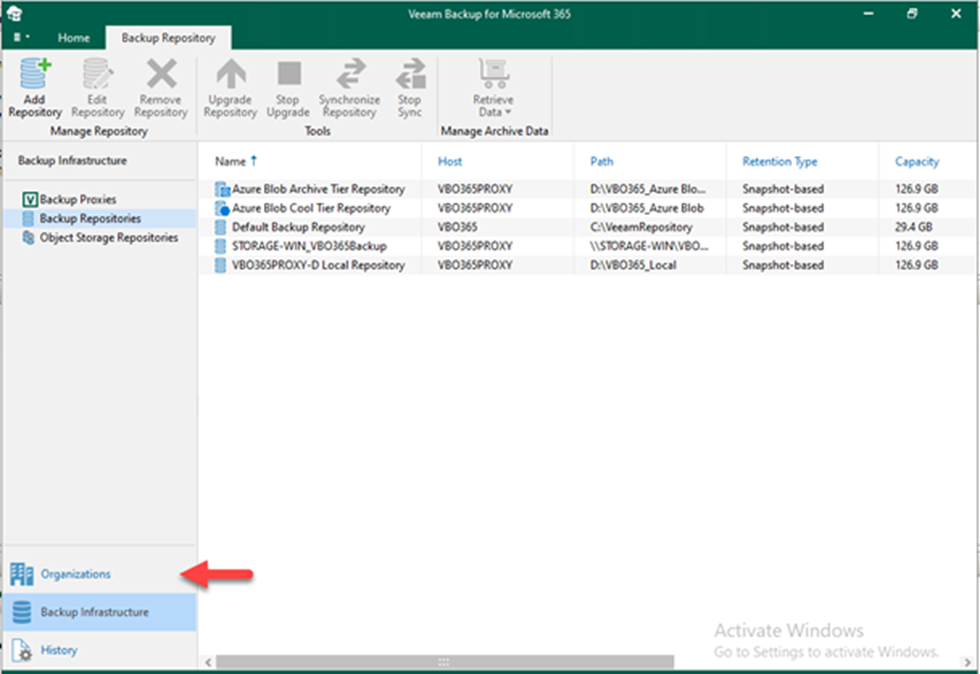980x674 pixels.
Task: Select Backup Proxies in the tree
Action: pos(78,199)
